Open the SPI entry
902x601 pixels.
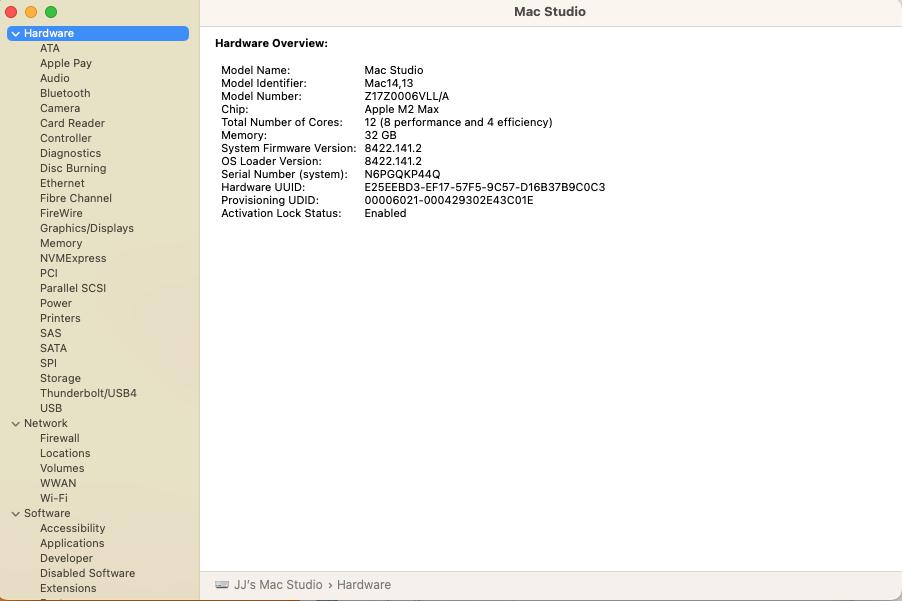[48, 363]
